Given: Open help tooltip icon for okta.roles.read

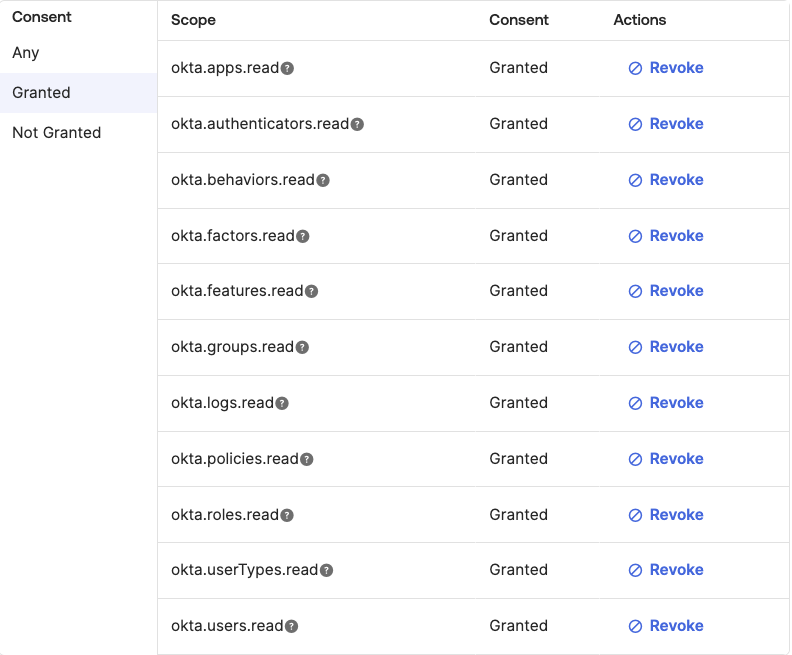Looking at the screenshot, I should pos(287,515).
